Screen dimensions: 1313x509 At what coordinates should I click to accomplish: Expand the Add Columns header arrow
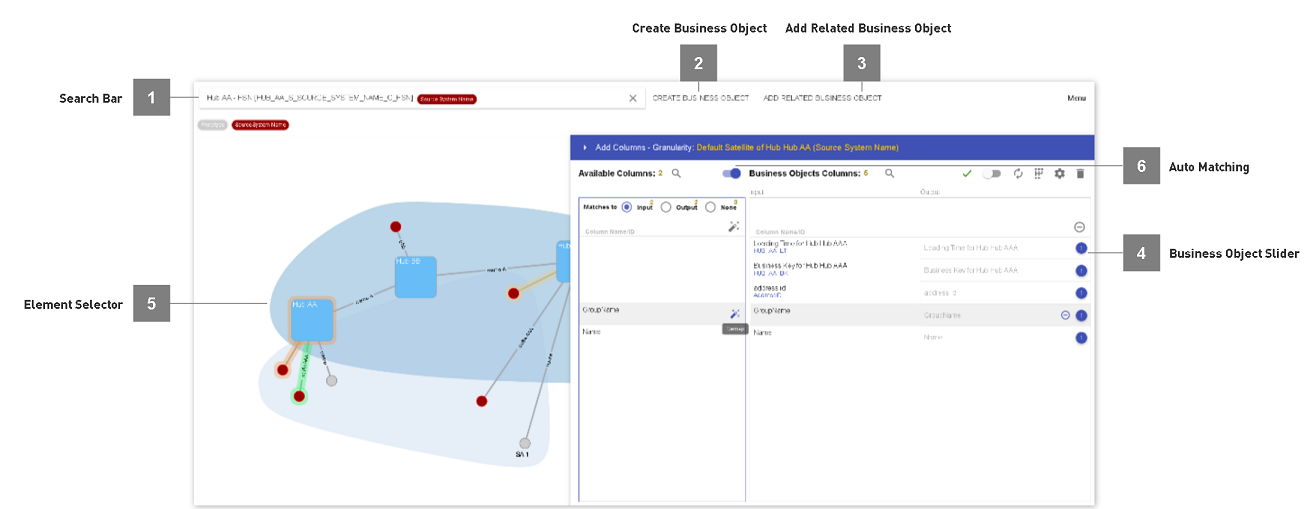coord(585,147)
